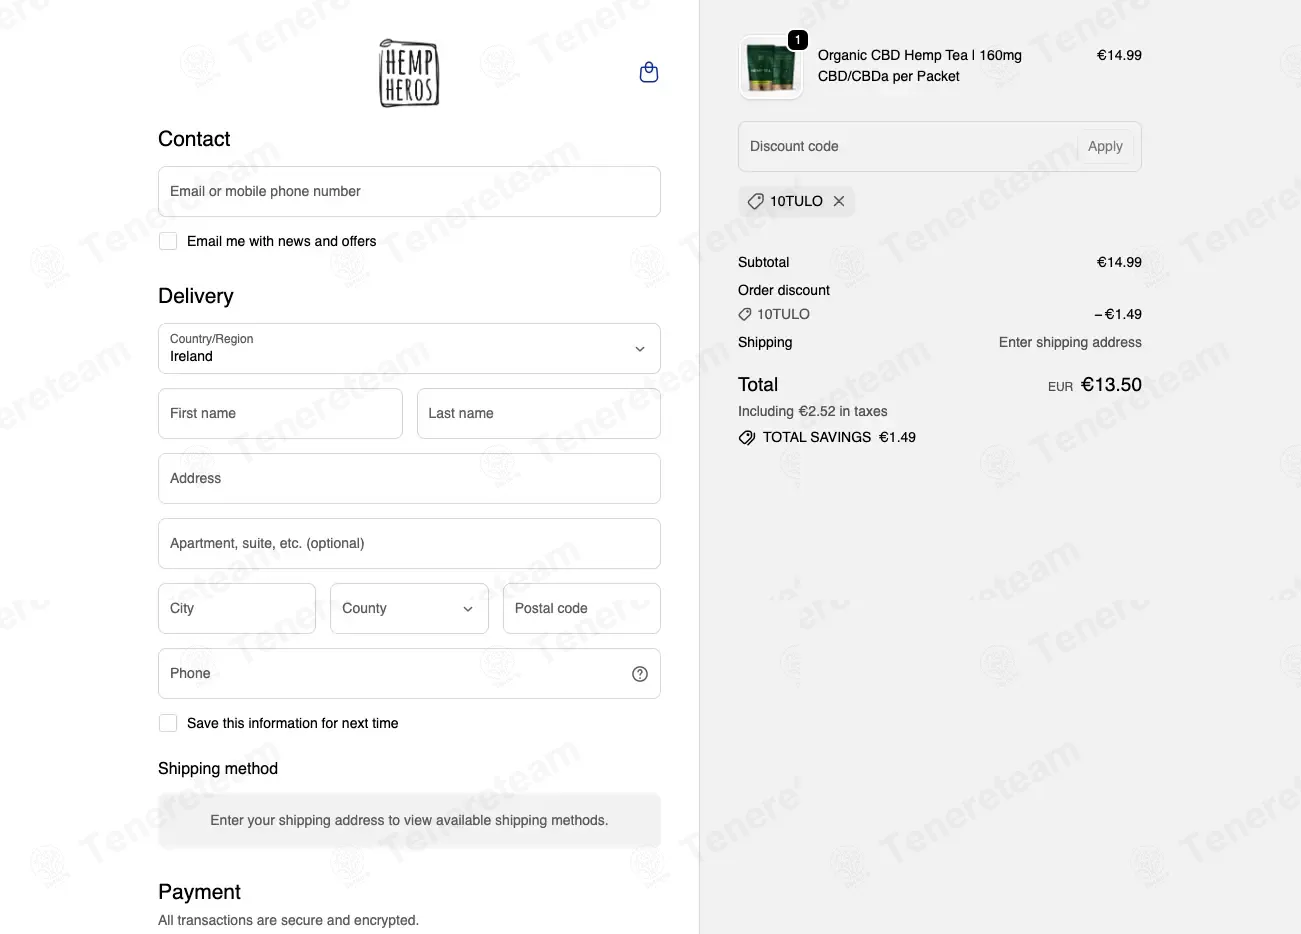Remove the 10TULO discount code tag
Viewport: 1301px width, 934px height.
pos(839,201)
